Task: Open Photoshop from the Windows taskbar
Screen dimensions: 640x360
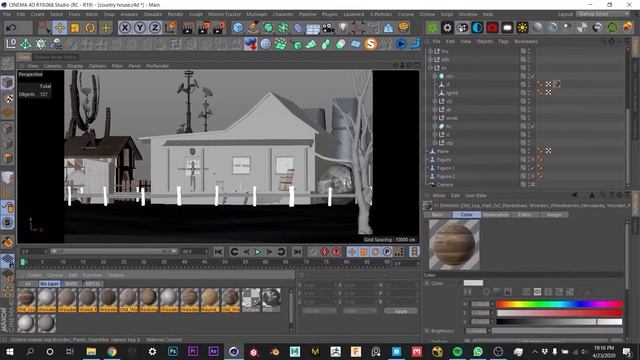Action: 173,351
